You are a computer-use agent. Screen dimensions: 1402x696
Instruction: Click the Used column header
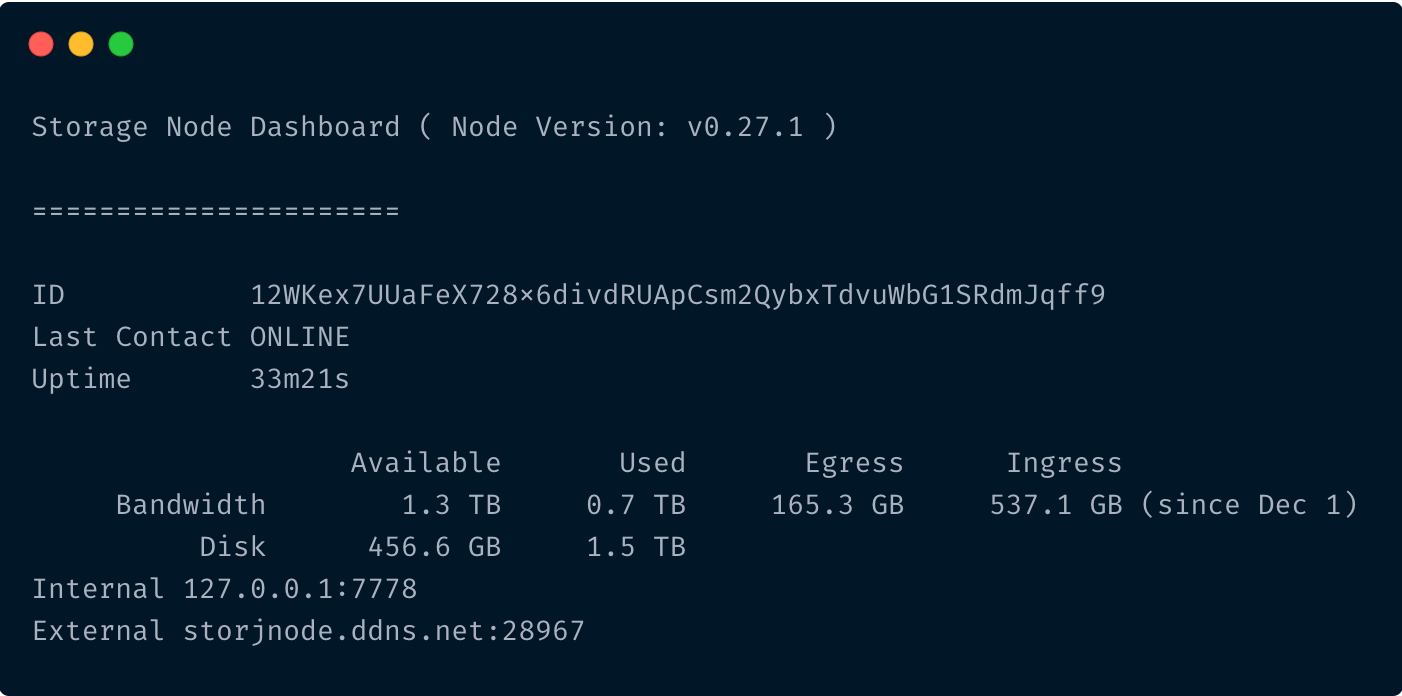coord(652,463)
